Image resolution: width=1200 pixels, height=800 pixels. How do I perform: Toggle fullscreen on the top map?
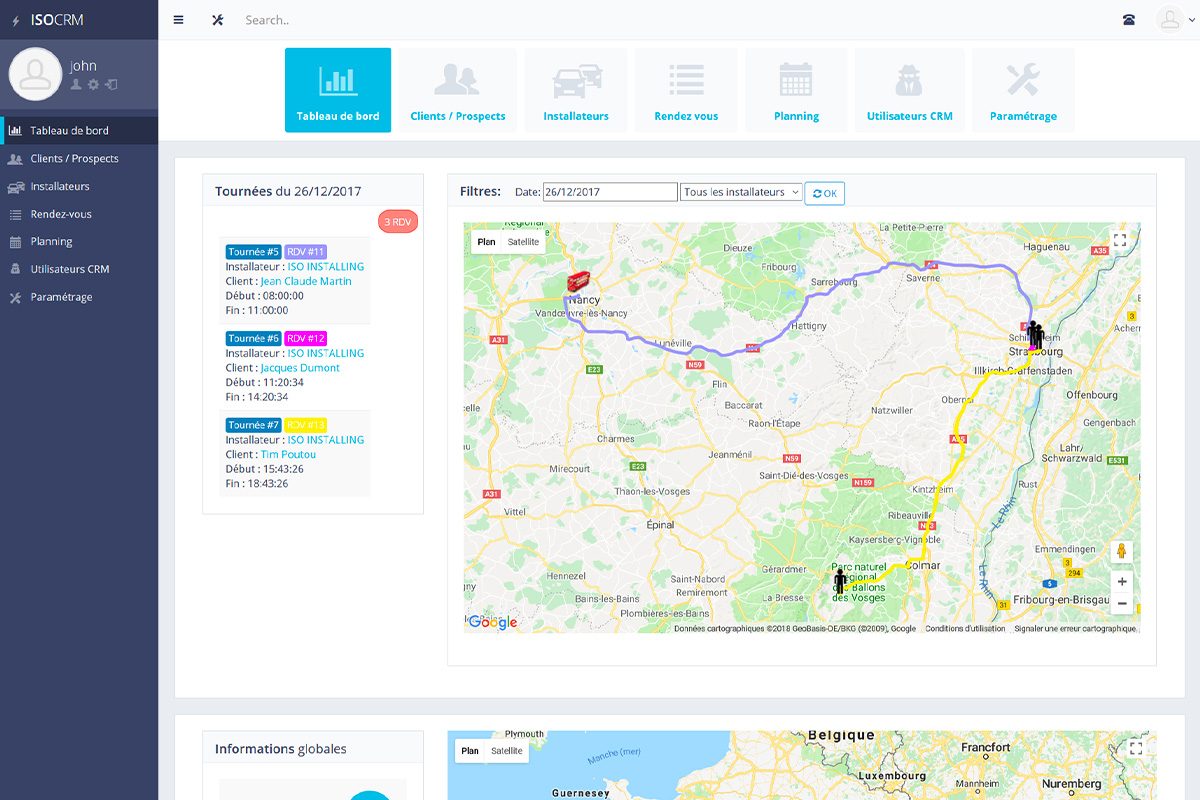(1120, 240)
